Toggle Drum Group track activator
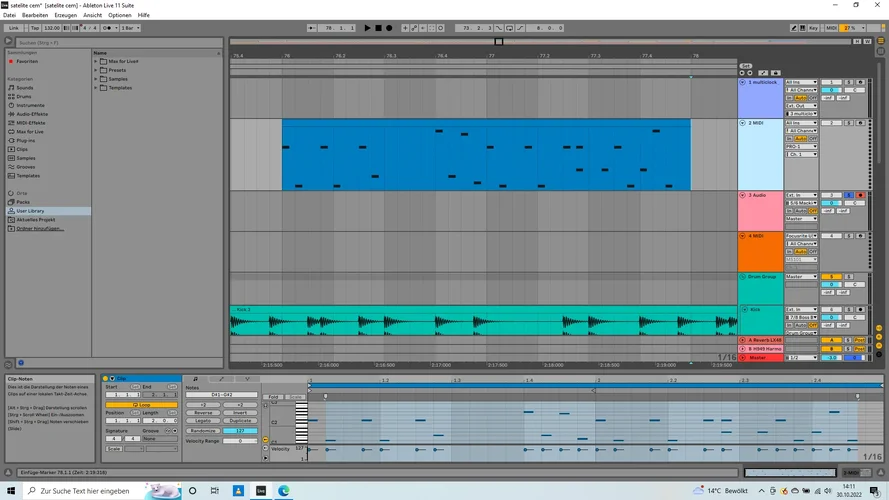The width and height of the screenshot is (889, 500). tap(831, 277)
